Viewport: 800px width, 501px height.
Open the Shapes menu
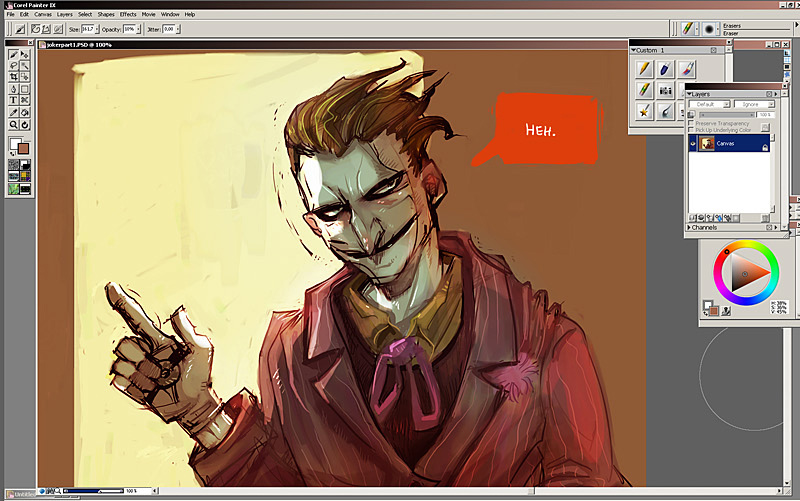(106, 14)
